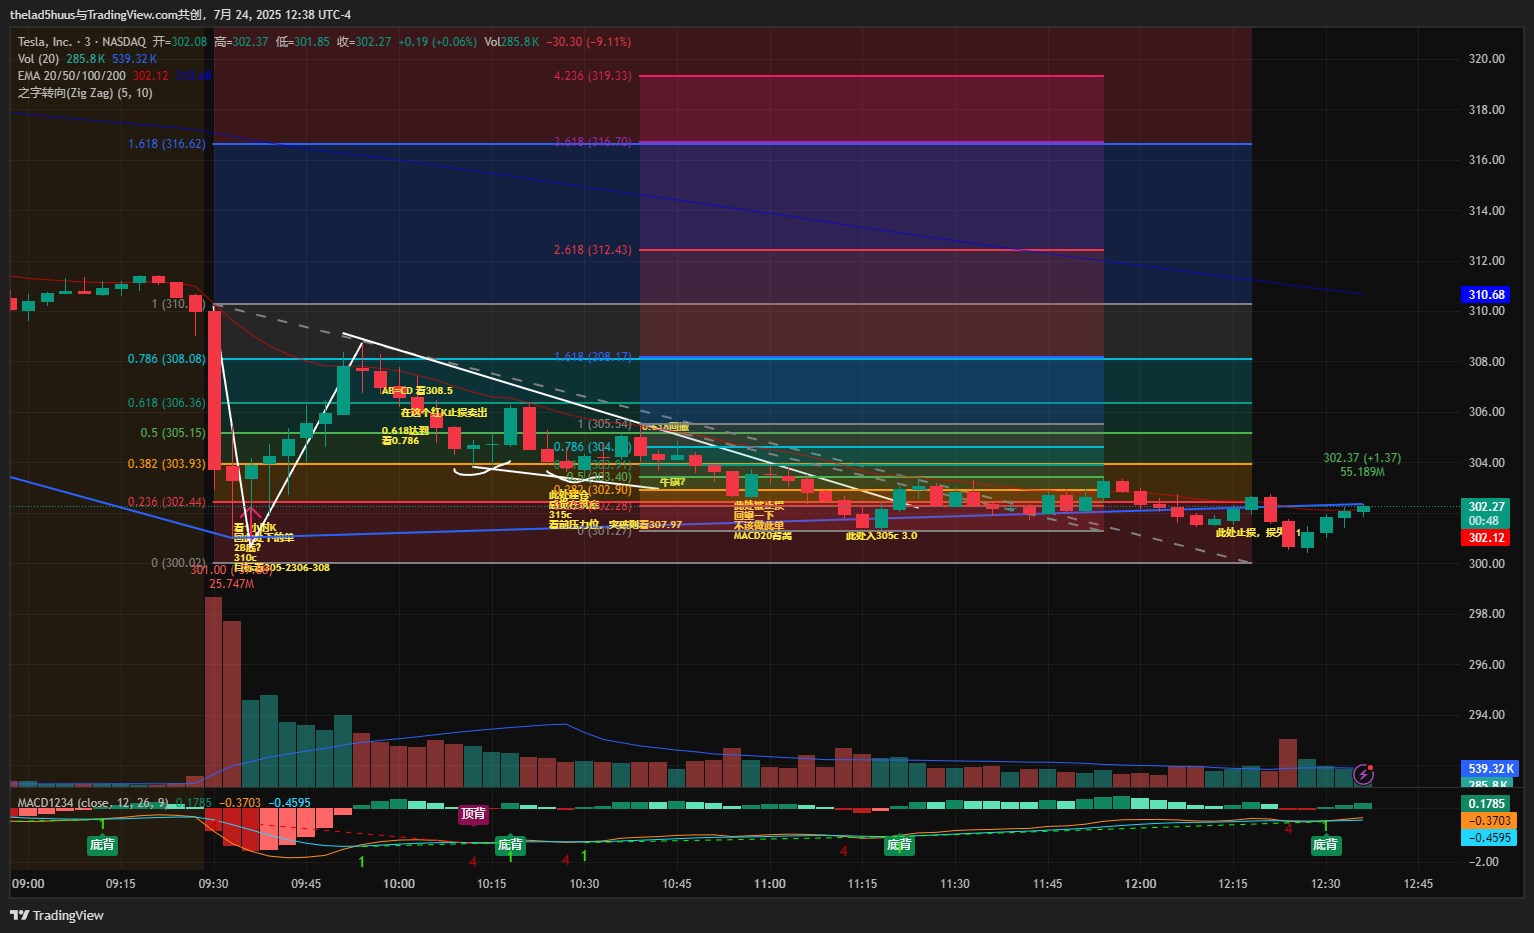Click the blue 310.68 price axis label

[1487, 295]
